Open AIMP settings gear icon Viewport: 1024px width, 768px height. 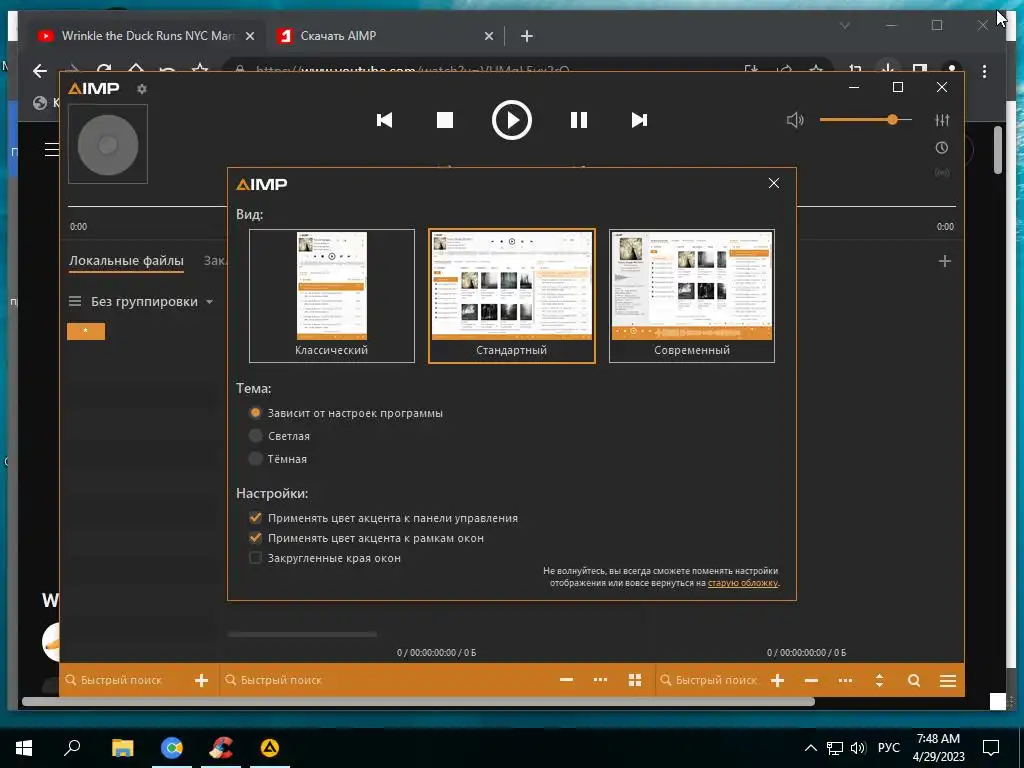tap(142, 89)
